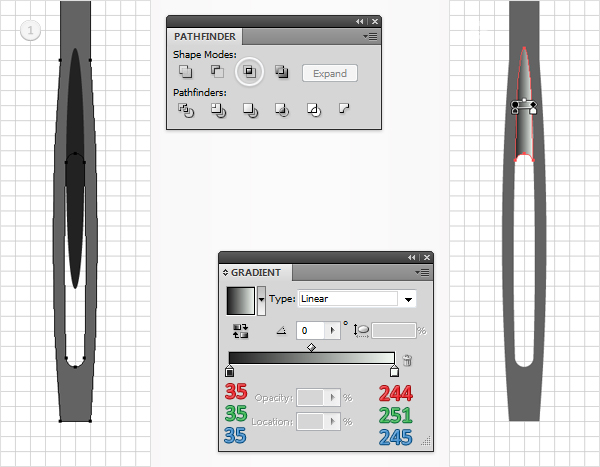The height and width of the screenshot is (467, 600).
Task: Click the Crop pathfinder icon
Action: pyautogui.click(x=282, y=110)
